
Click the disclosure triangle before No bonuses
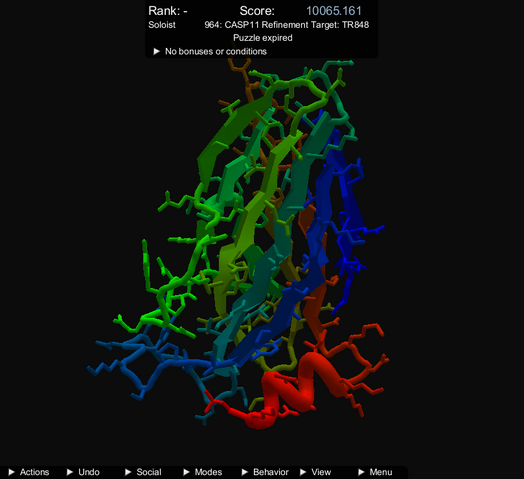click(x=156, y=51)
